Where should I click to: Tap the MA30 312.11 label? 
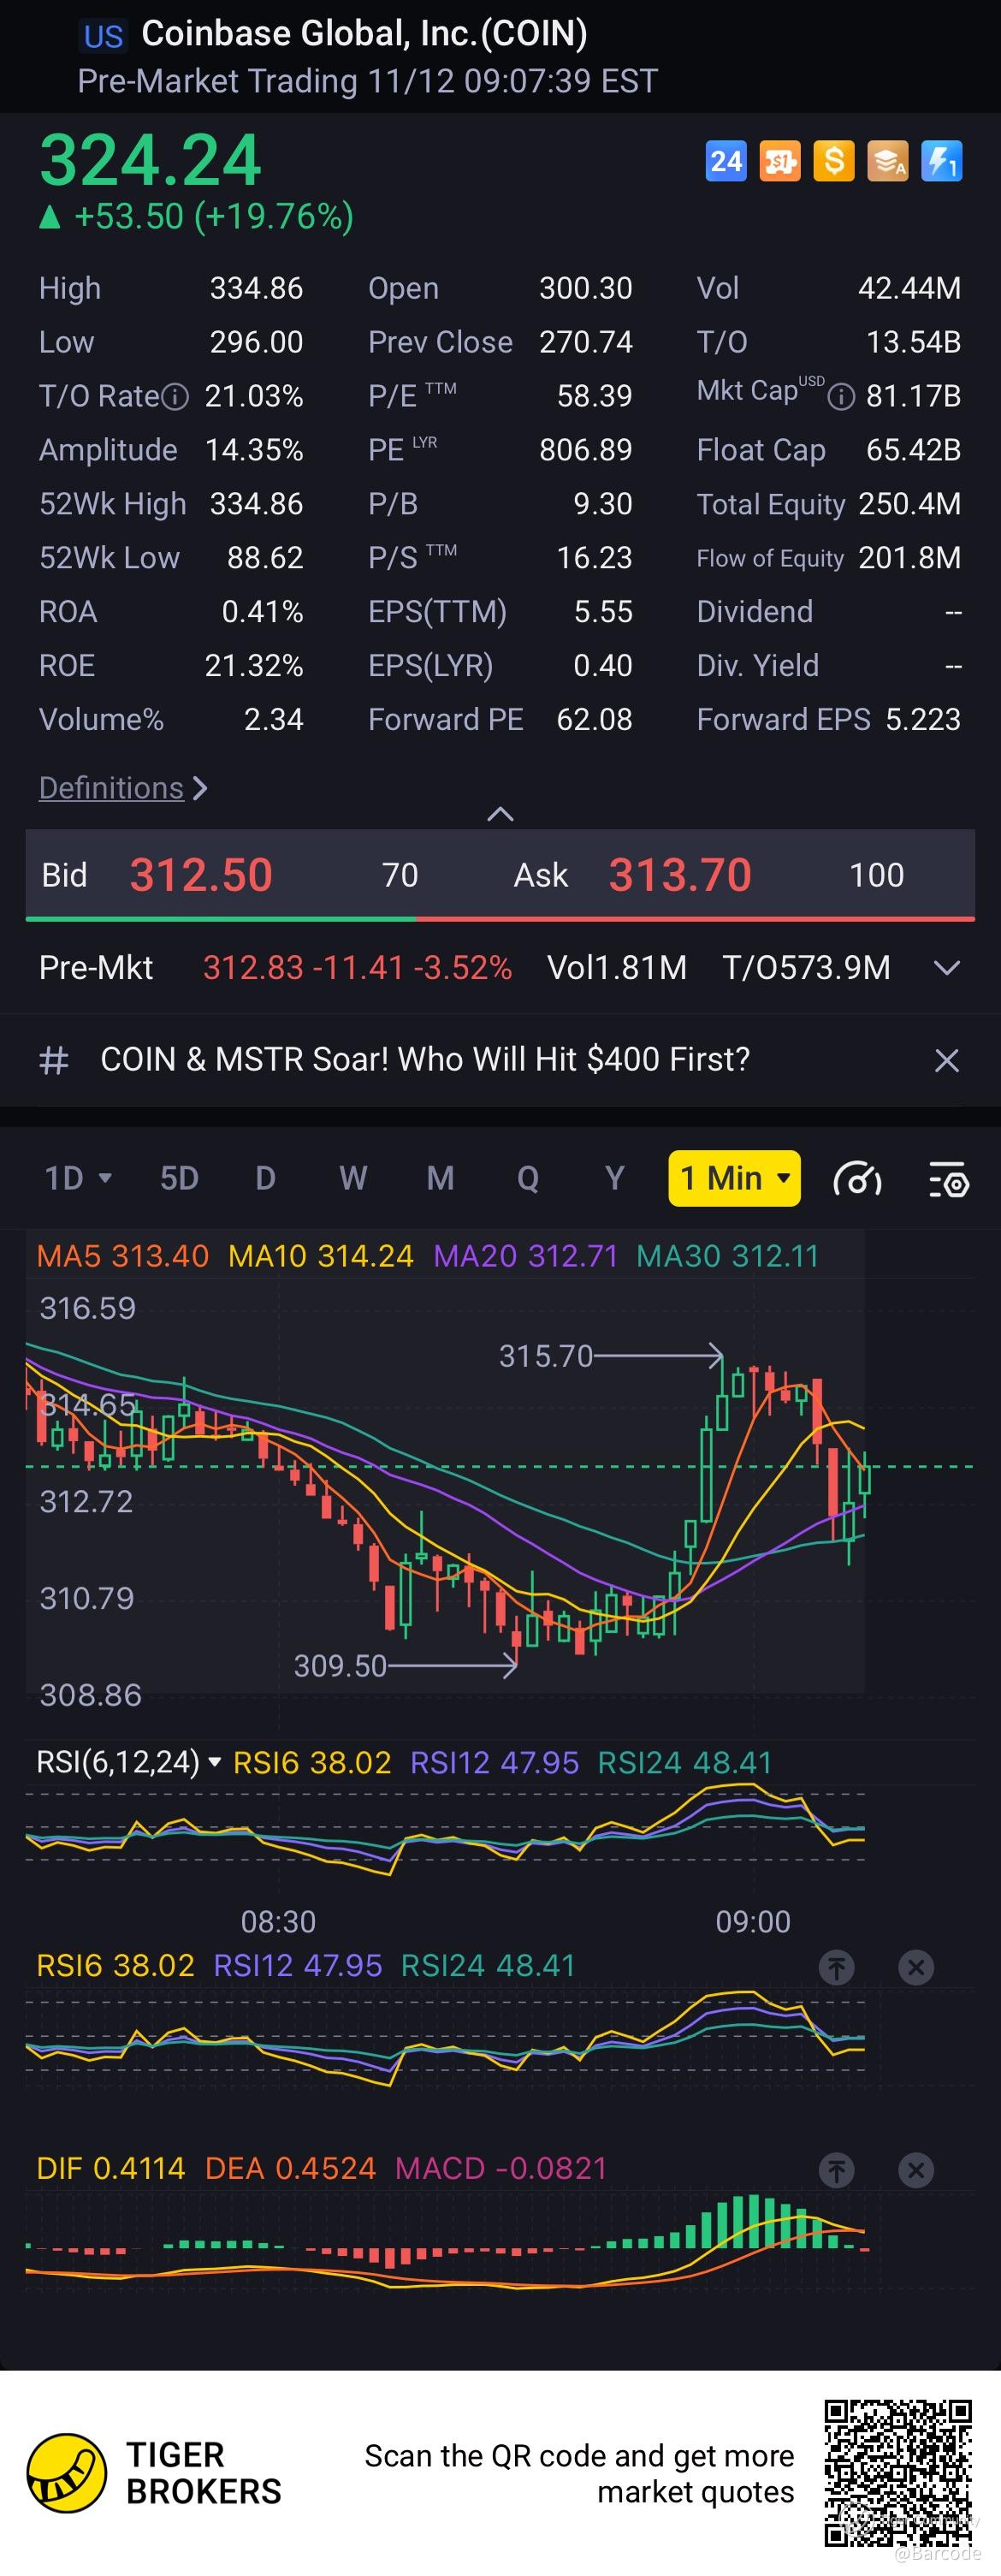click(728, 1256)
